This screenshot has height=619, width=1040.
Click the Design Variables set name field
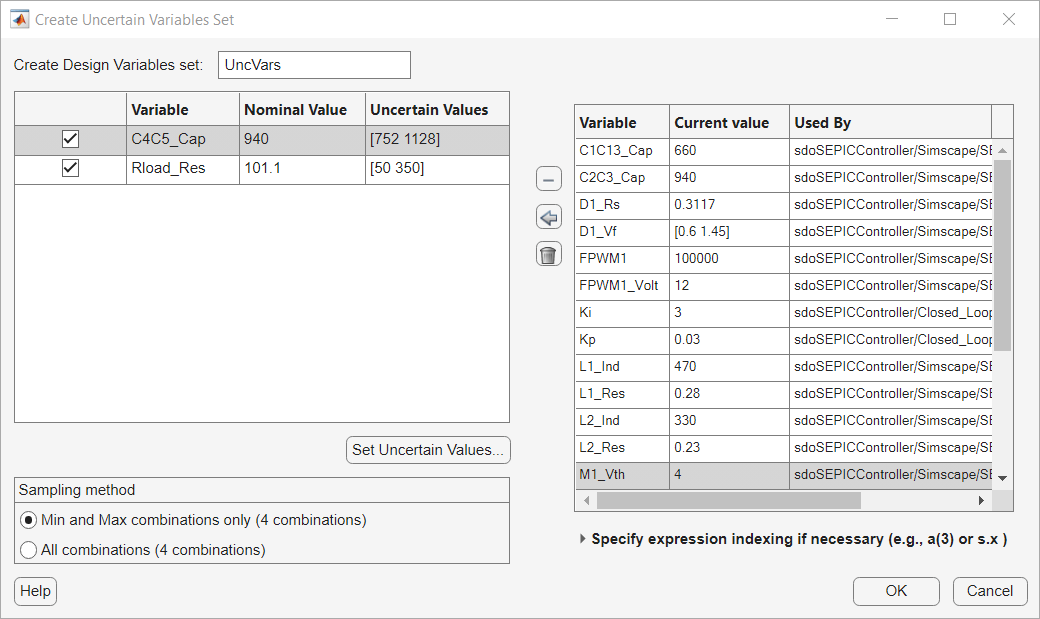314,65
